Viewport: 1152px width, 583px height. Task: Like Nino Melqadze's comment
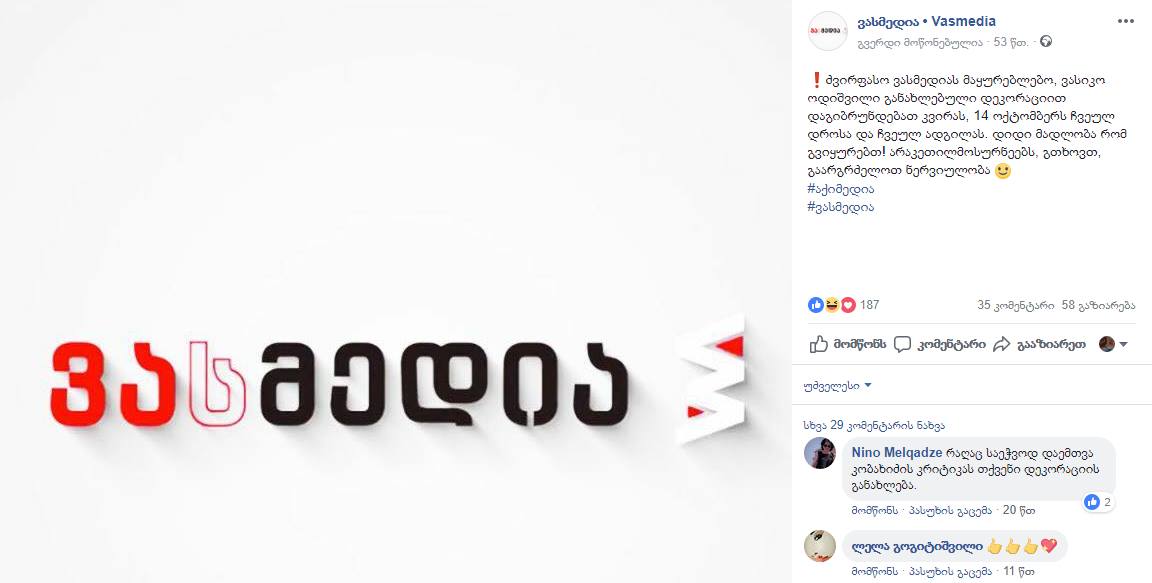coord(874,510)
